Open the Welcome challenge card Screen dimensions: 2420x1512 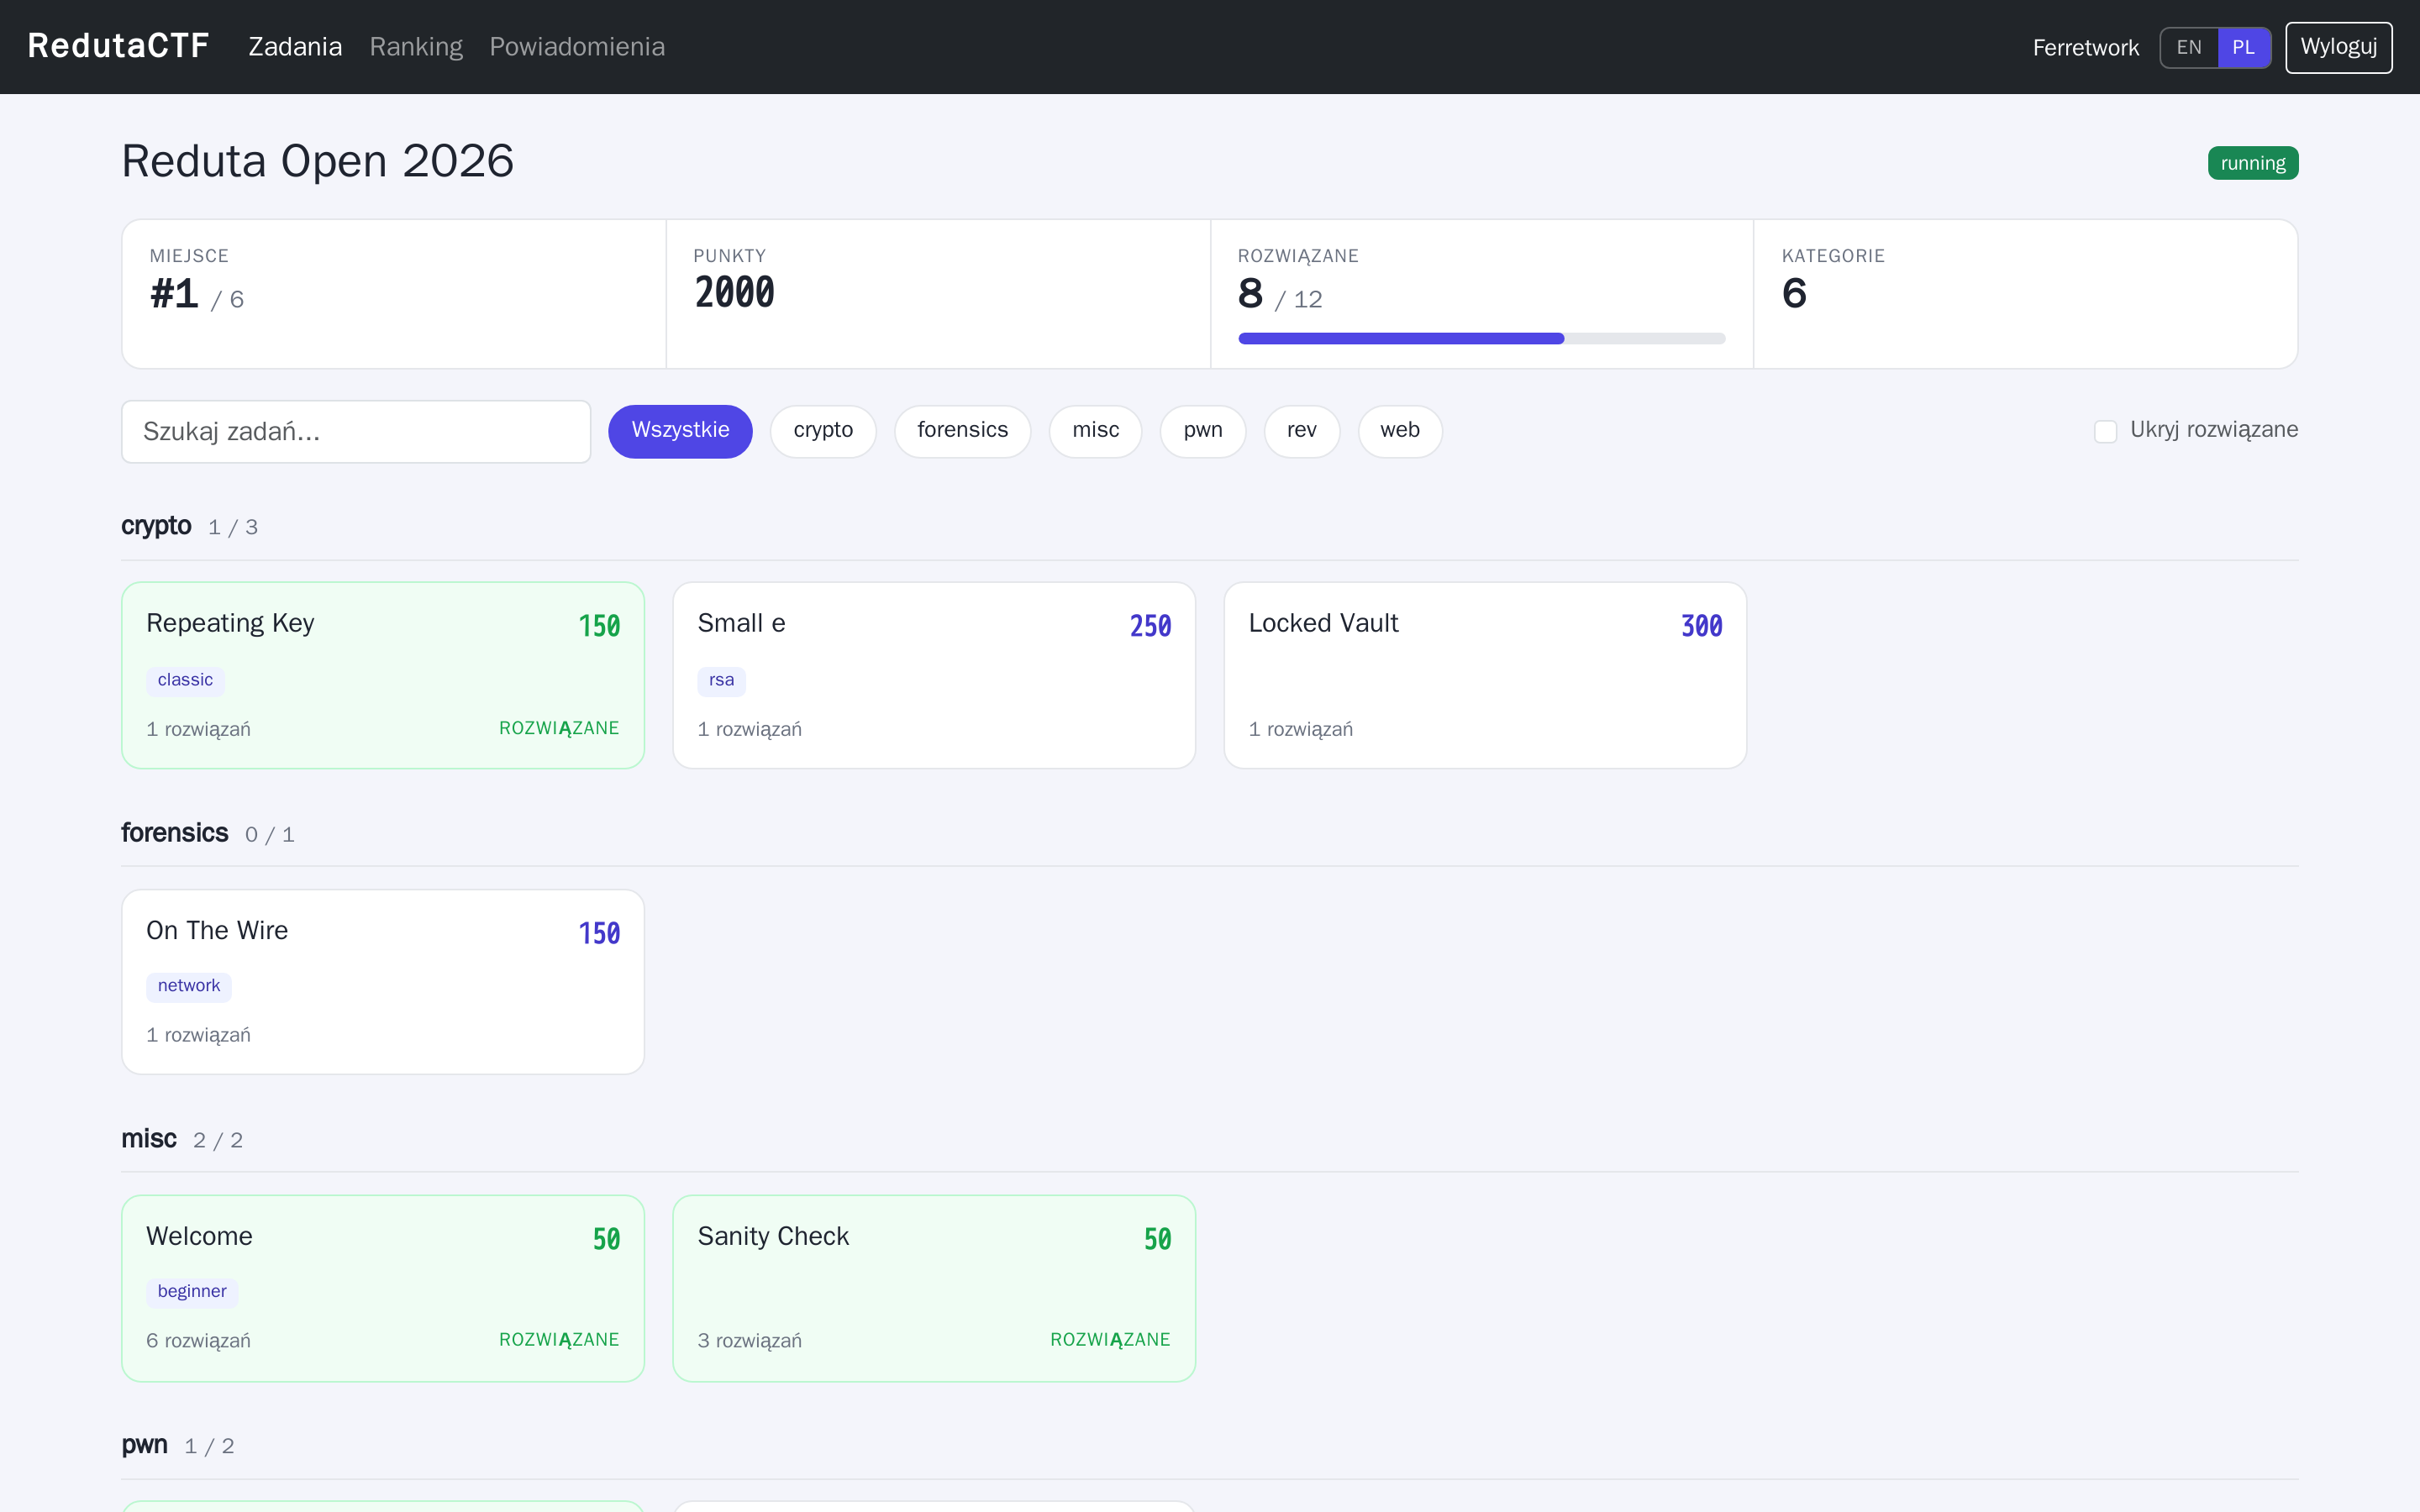coord(383,1288)
